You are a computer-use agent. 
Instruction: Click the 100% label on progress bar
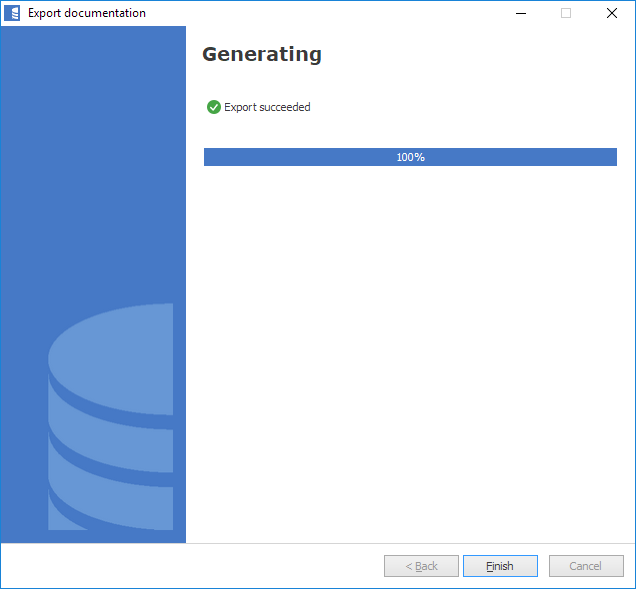click(410, 157)
